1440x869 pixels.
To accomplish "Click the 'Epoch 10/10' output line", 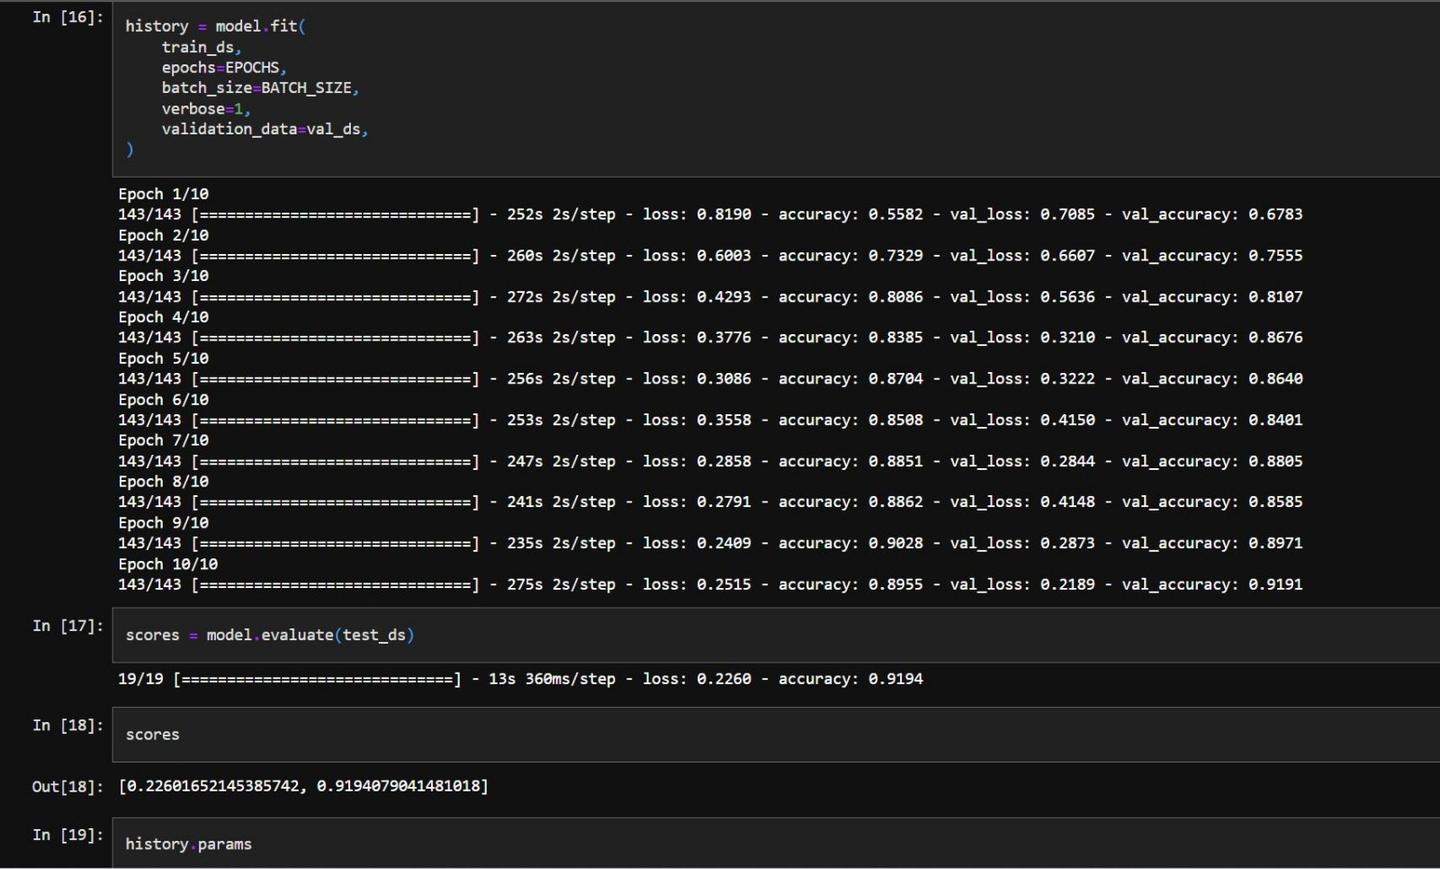I will coord(168,564).
